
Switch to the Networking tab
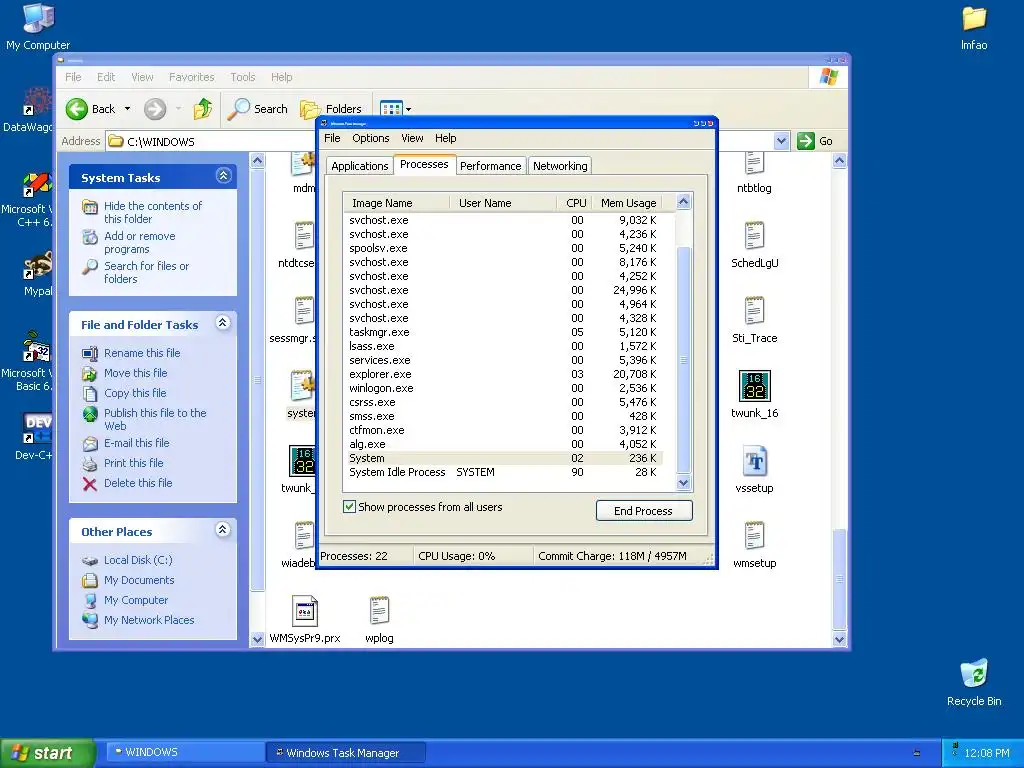(560, 166)
